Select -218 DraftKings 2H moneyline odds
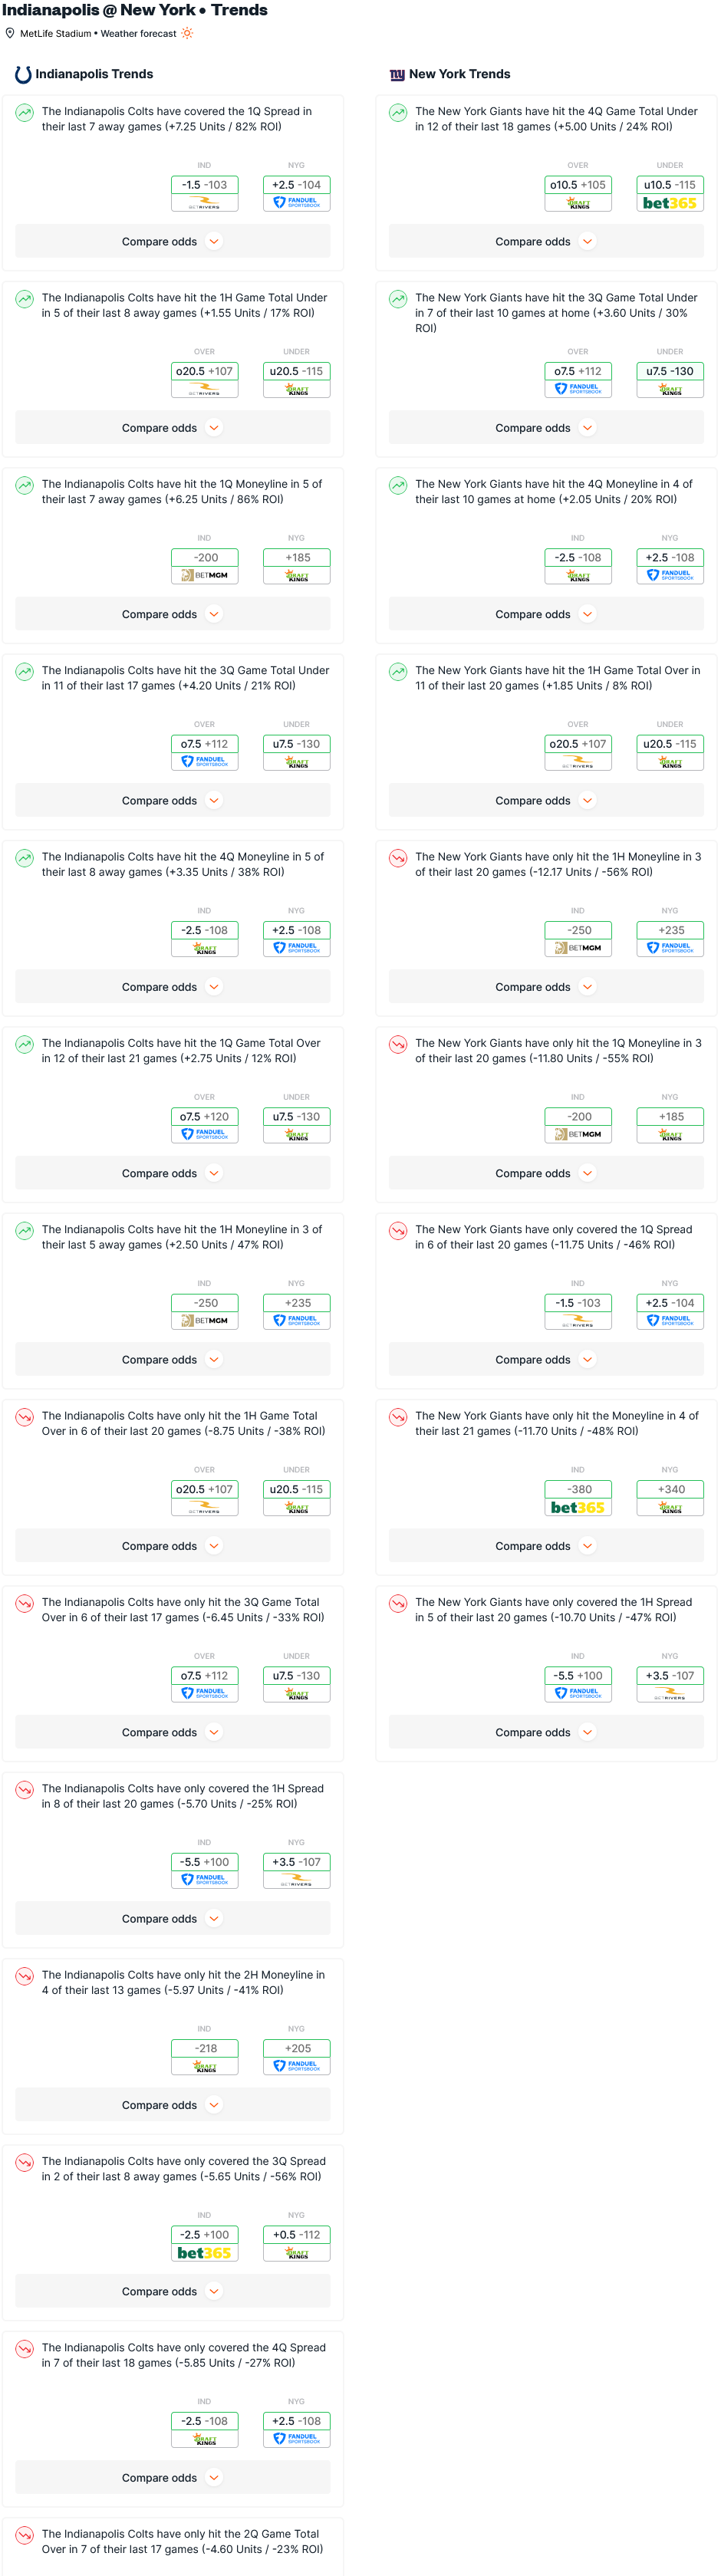This screenshot has height=2576, width=721. pos(204,2056)
